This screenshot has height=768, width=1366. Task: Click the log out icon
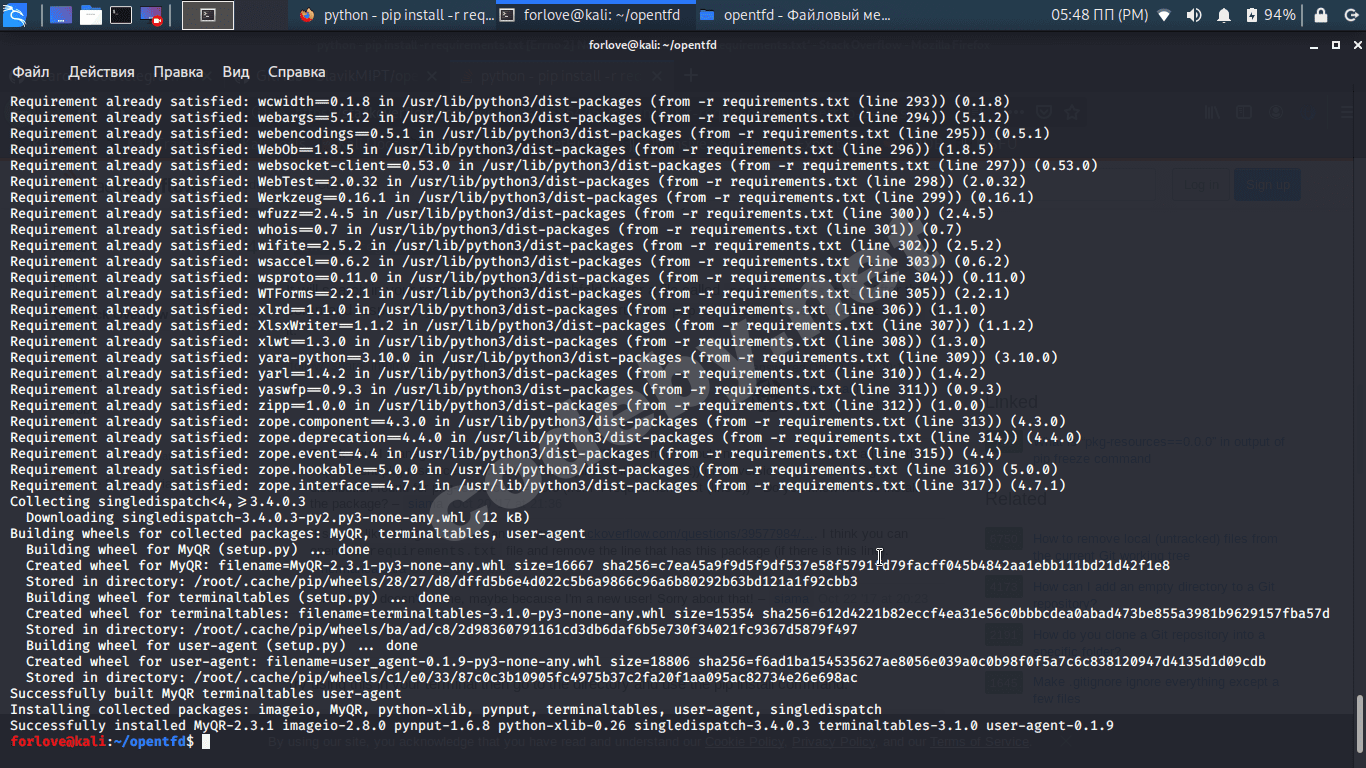coord(1351,15)
